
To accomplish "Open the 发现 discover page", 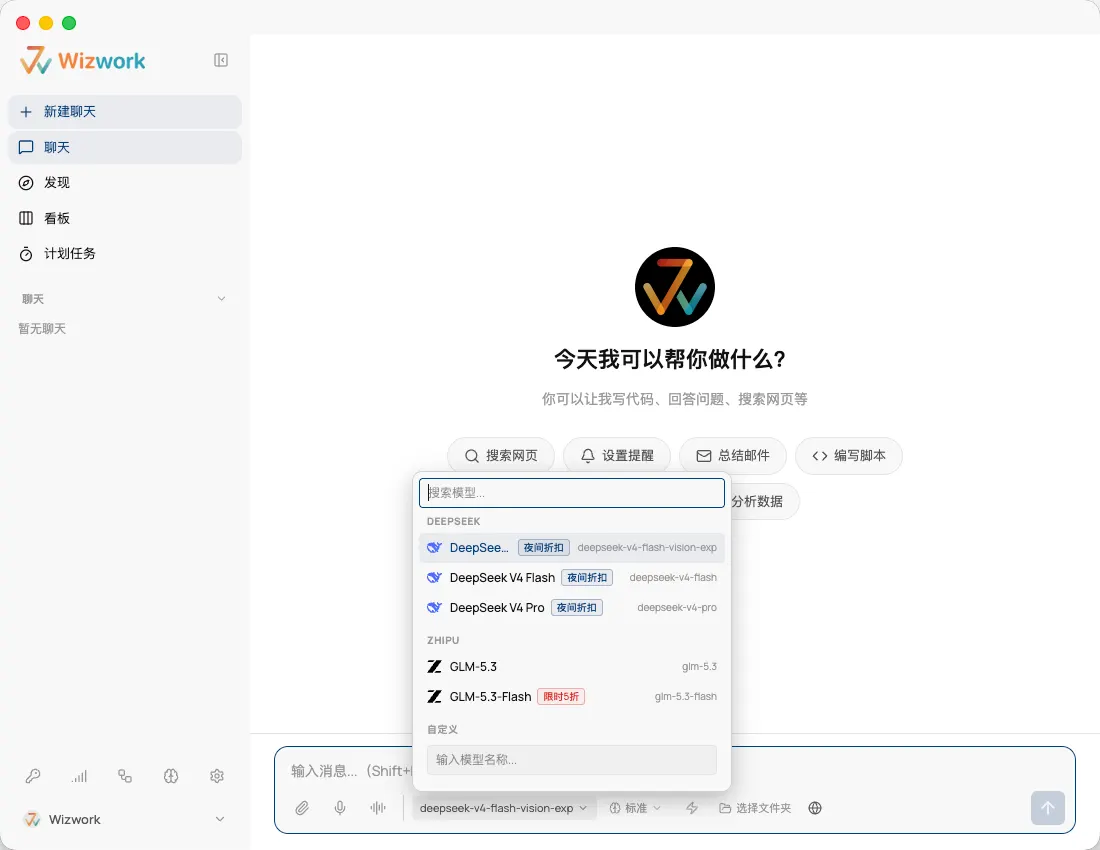I will 125,182.
